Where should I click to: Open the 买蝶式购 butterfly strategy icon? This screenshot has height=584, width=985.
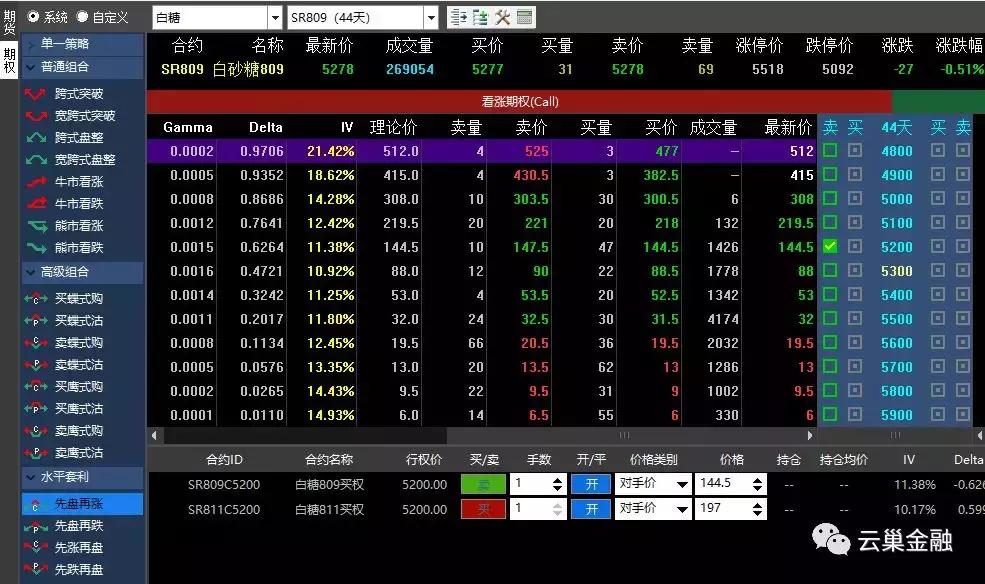pyautogui.click(x=35, y=298)
